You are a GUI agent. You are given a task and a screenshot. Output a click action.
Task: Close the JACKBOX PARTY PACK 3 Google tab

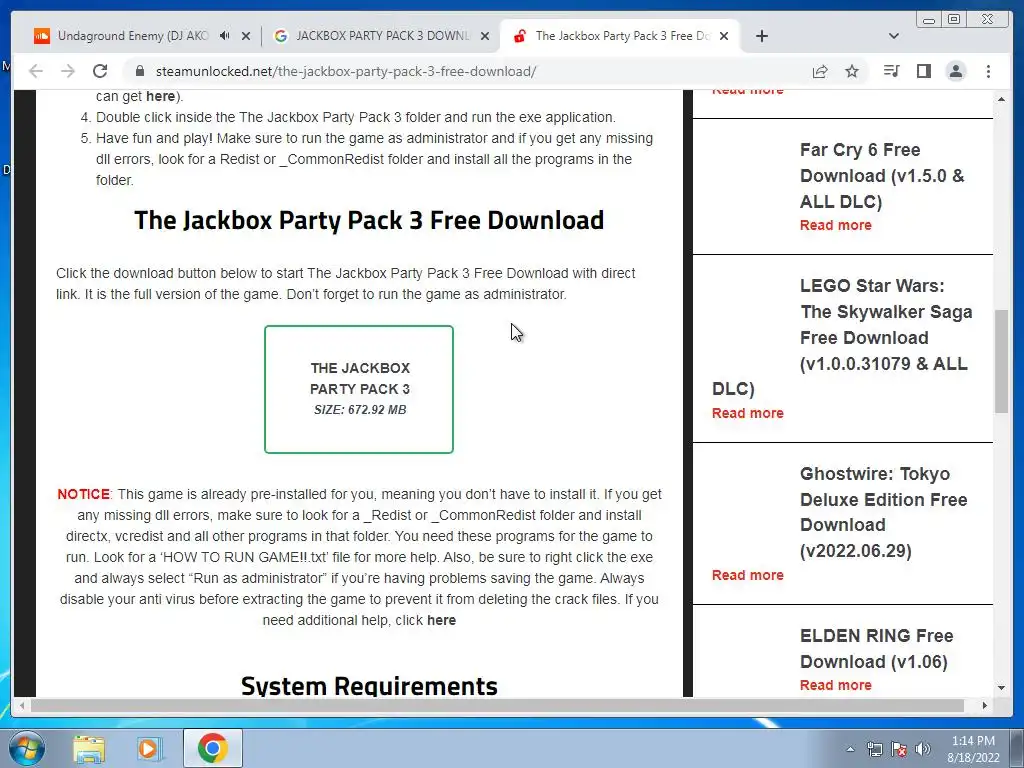coord(485,36)
